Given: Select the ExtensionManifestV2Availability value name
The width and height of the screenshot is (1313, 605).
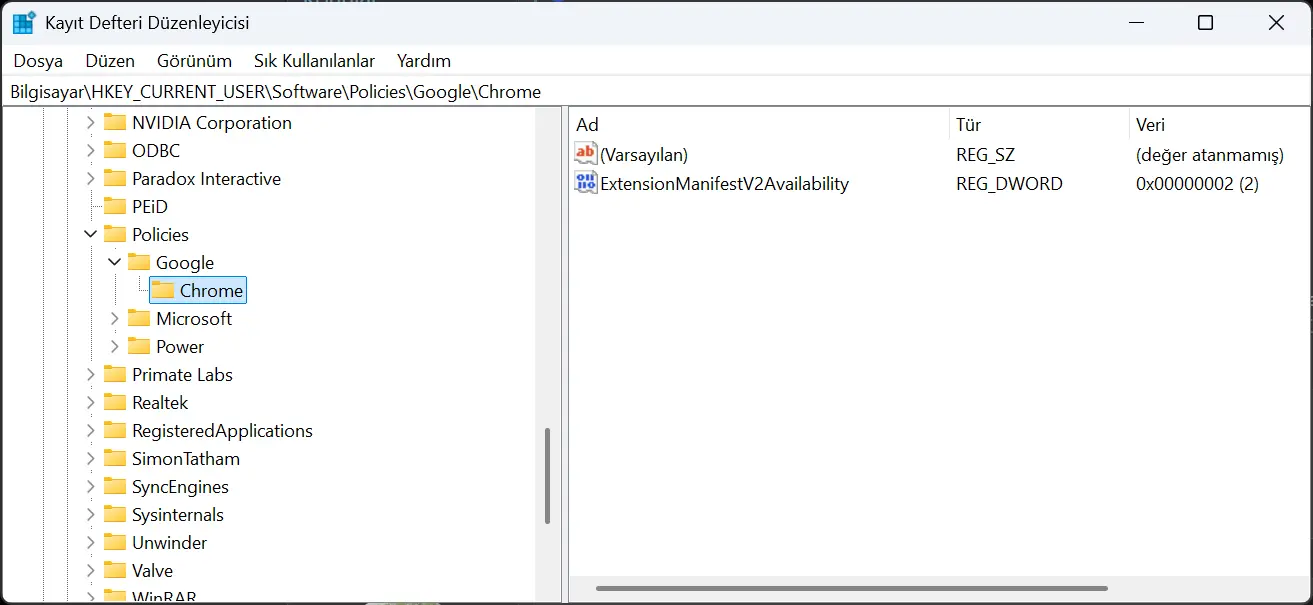Looking at the screenshot, I should click(724, 184).
